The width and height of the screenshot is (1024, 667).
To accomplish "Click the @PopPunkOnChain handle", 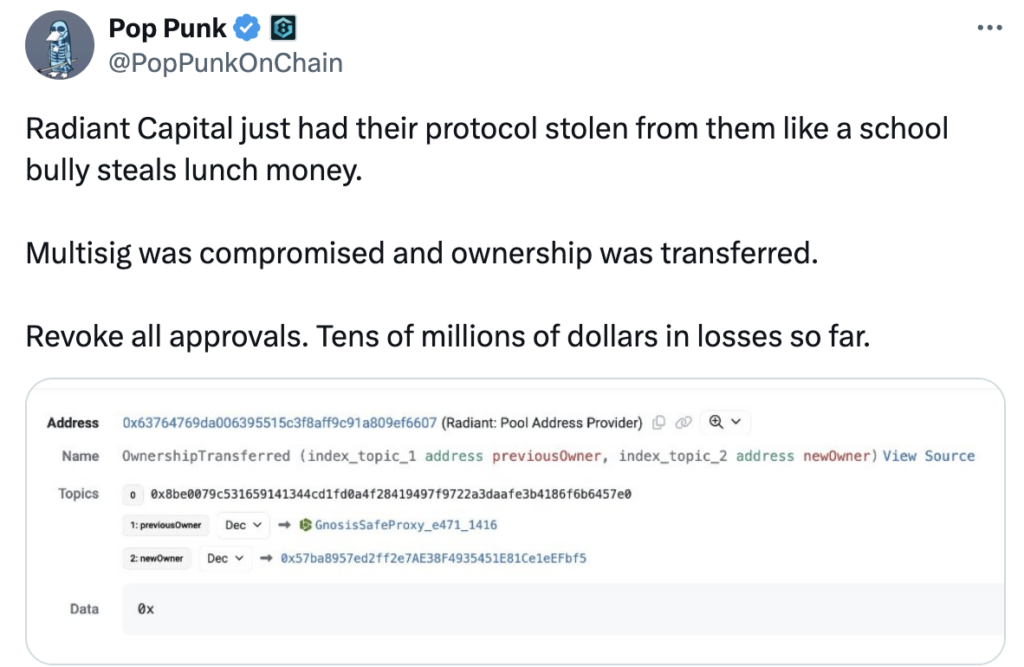I will click(x=225, y=63).
